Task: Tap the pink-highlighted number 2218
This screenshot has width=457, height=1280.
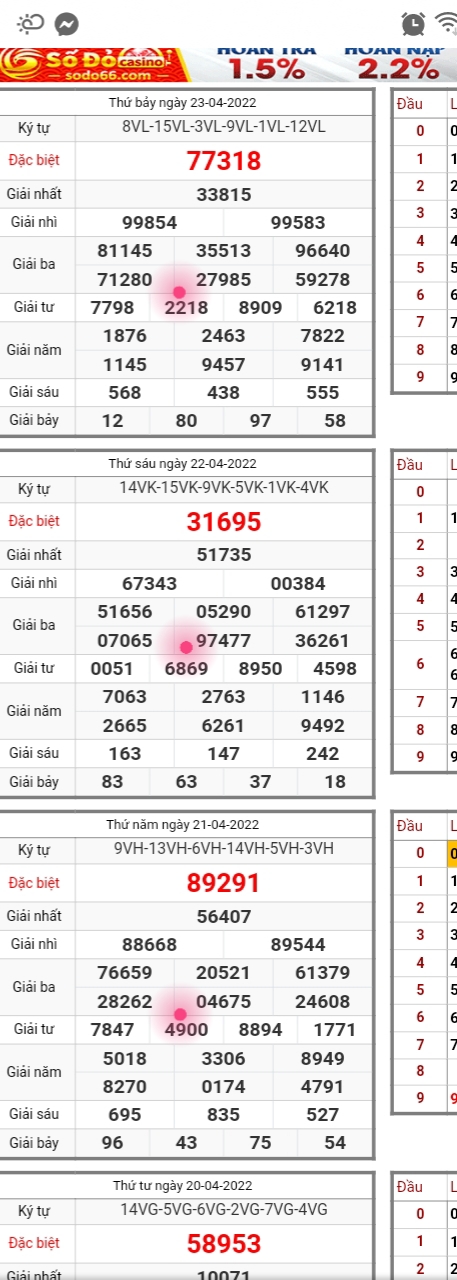Action: coord(187,308)
